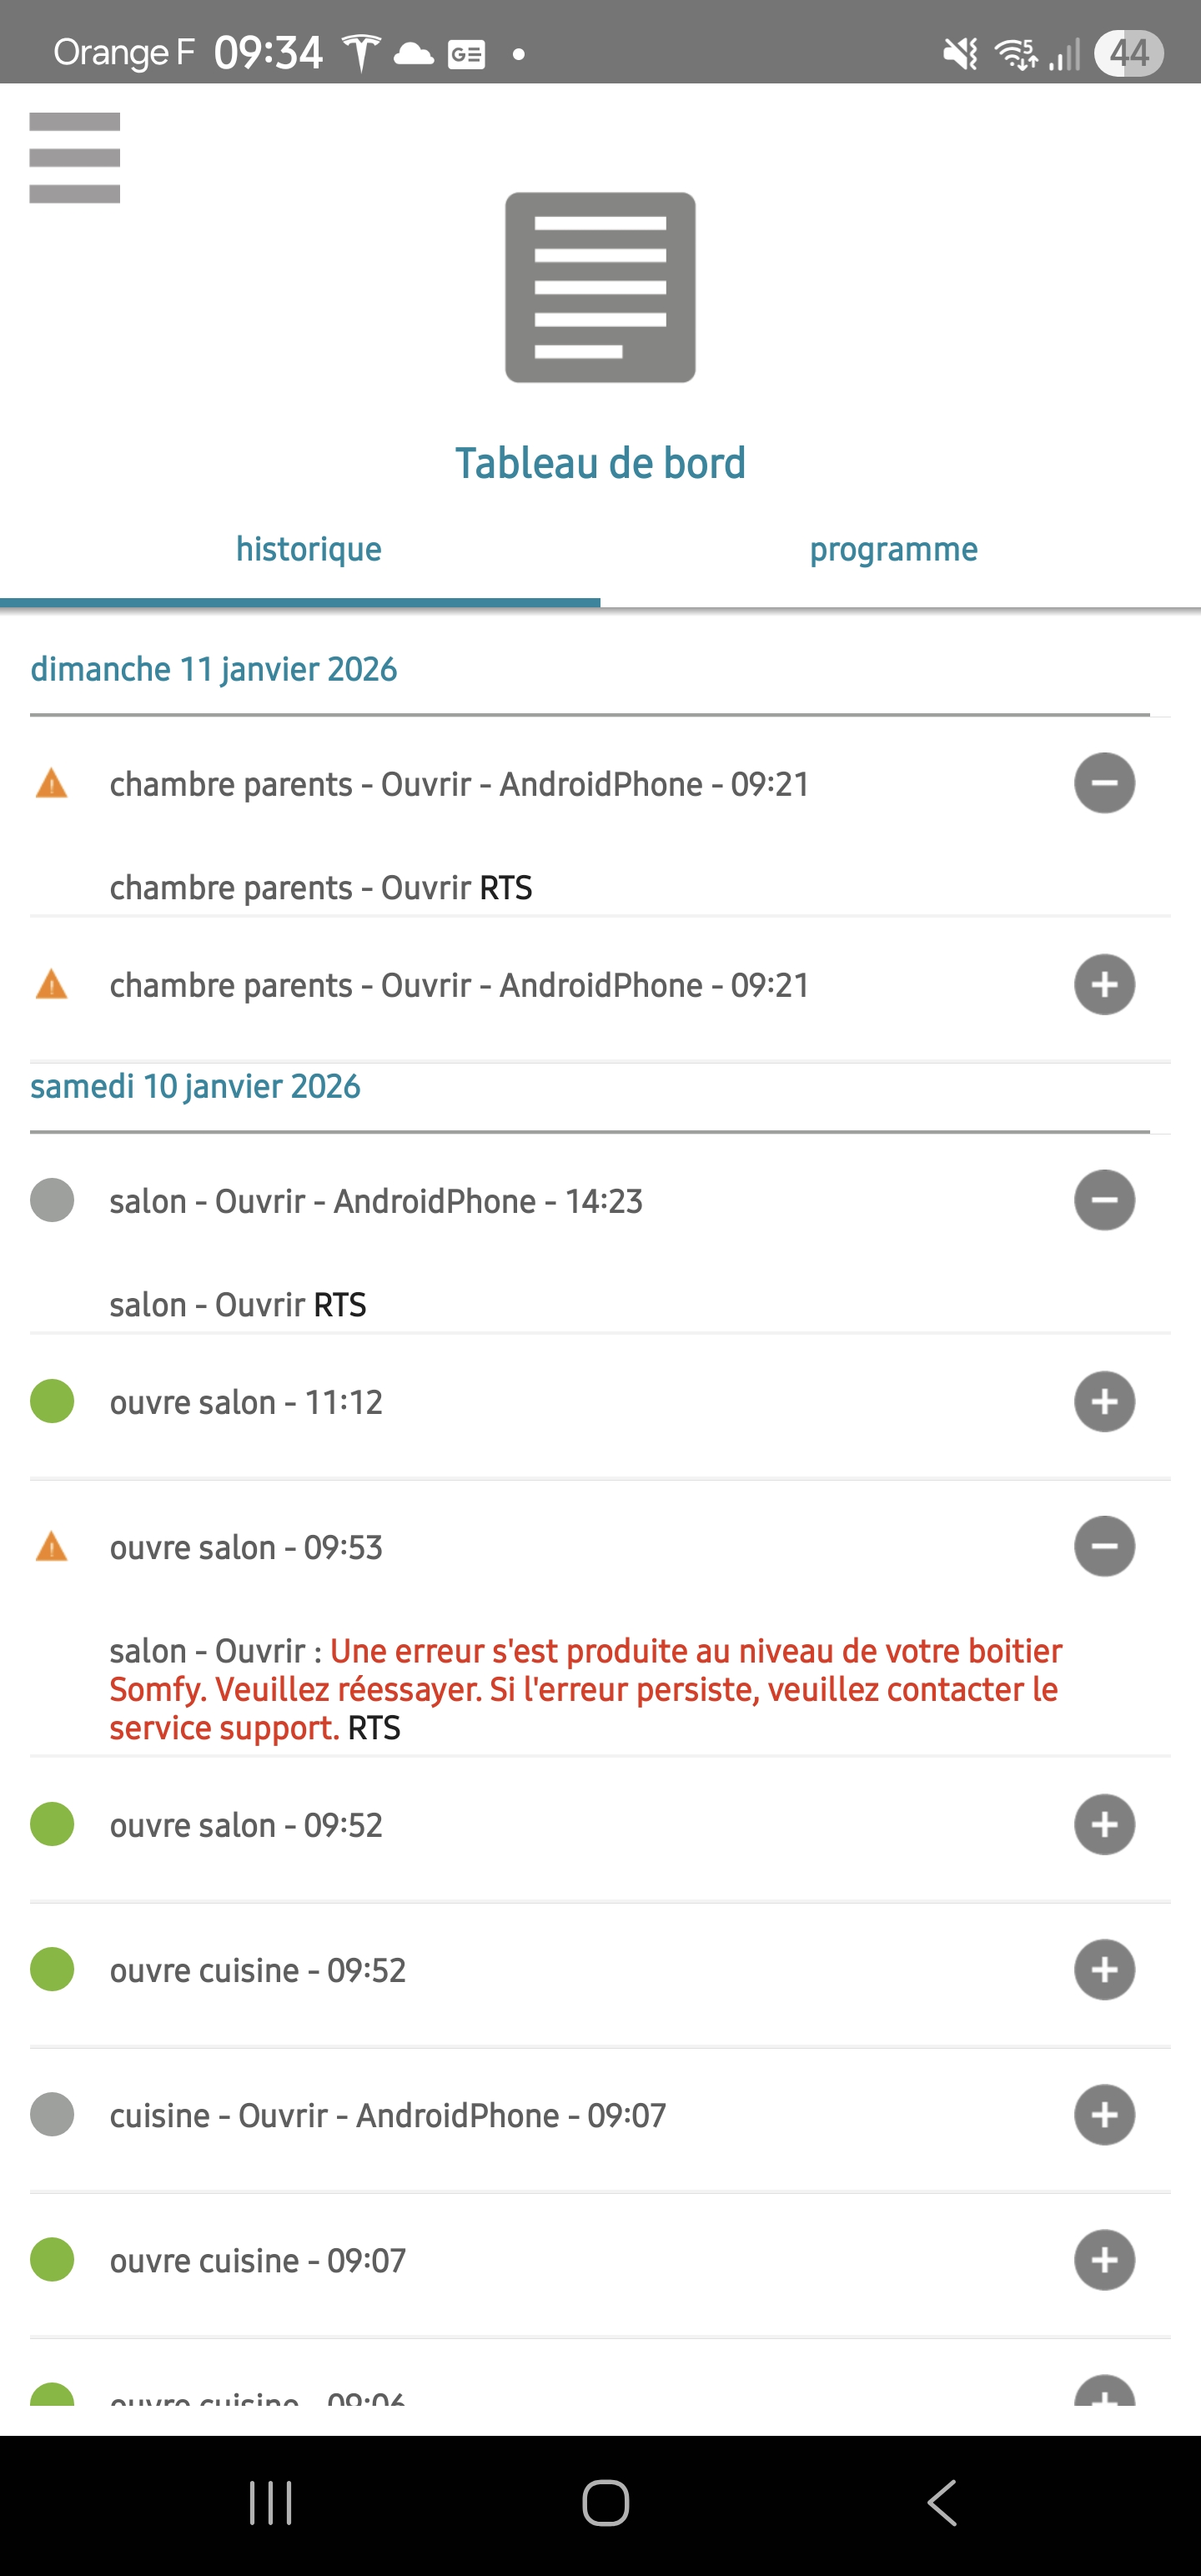Viewport: 1201px width, 2576px height.
Task: Expand second chambre parents 09:21 entry
Action: (1104, 985)
